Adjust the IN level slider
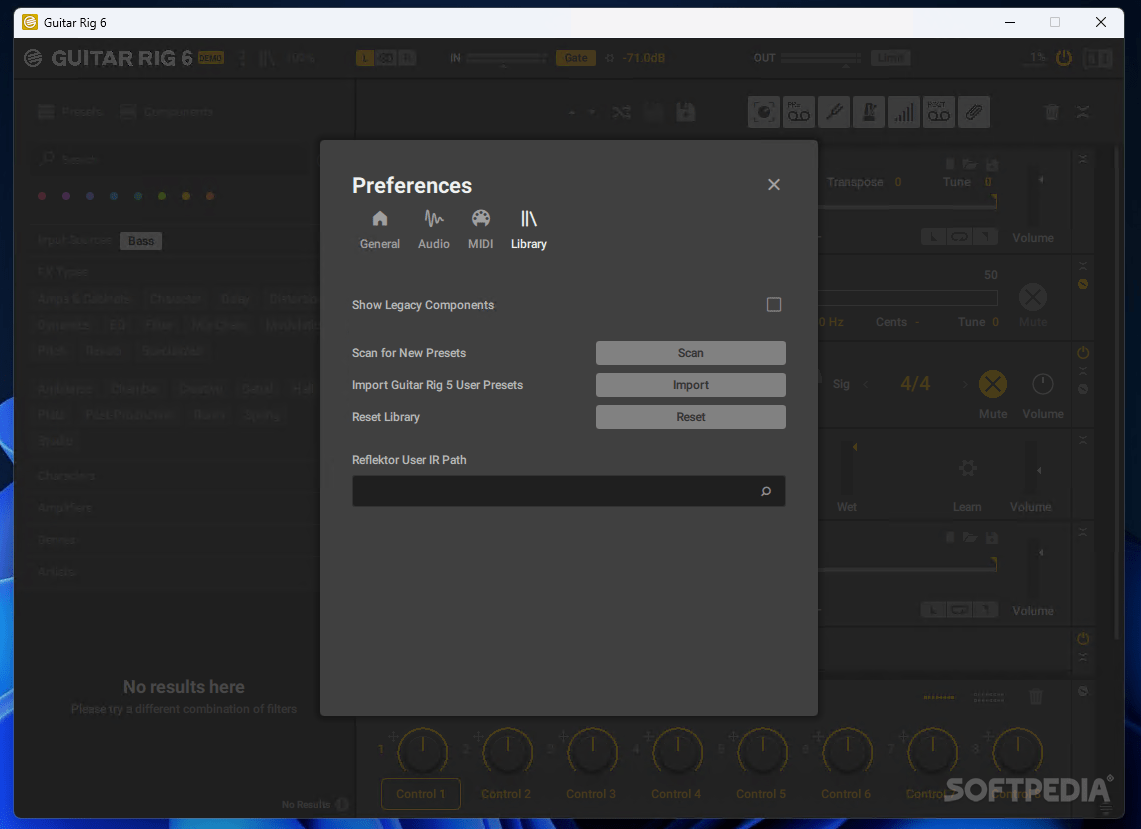Screen dimensions: 1141x829 pos(506,58)
